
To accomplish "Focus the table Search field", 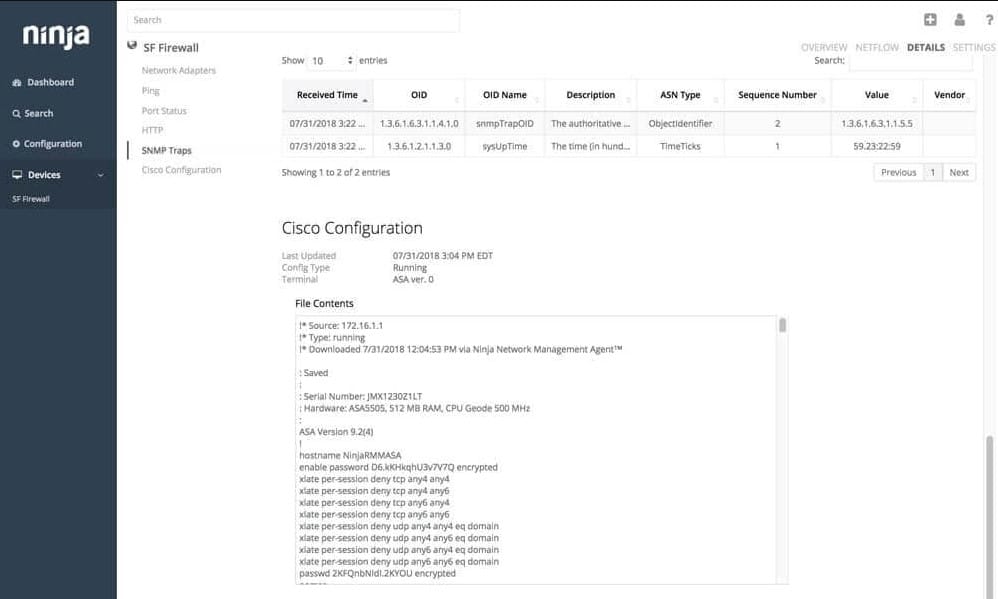I will point(911,60).
